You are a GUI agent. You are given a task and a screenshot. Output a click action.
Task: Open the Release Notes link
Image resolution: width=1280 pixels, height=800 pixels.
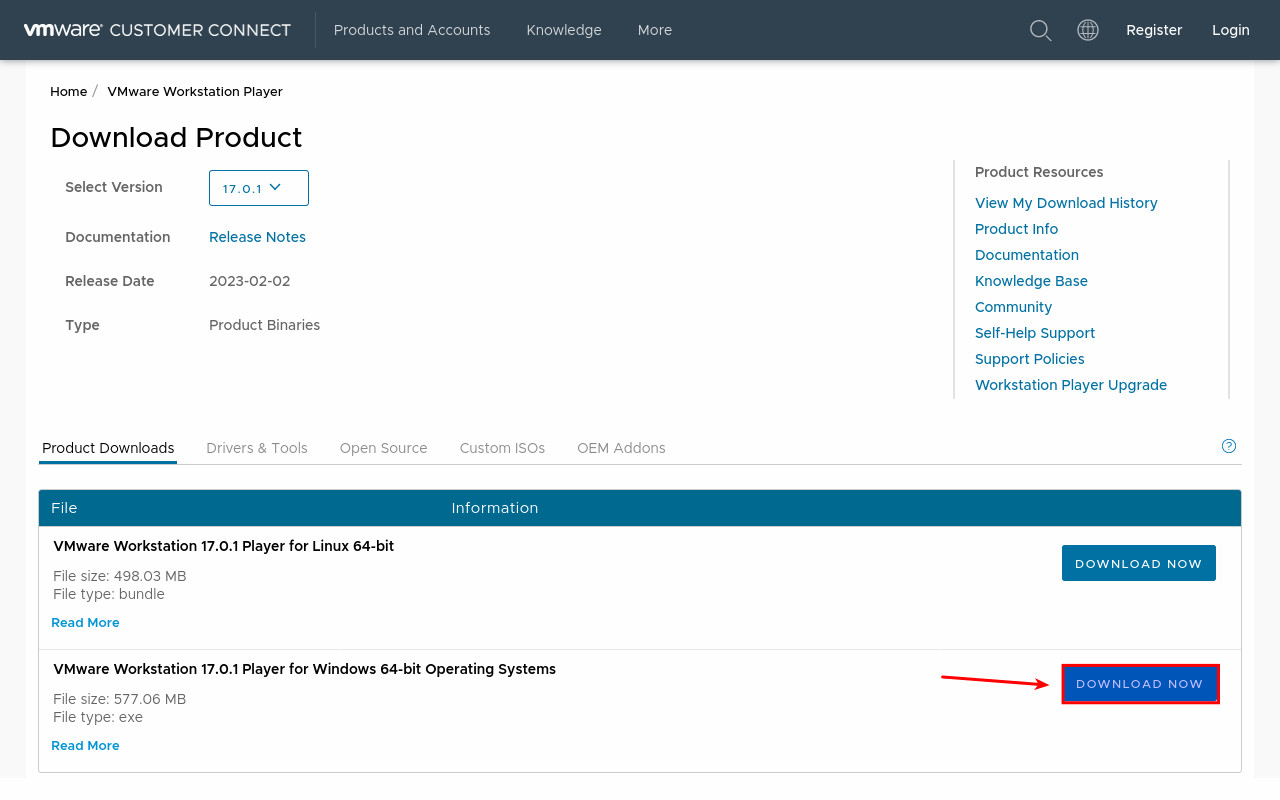click(x=257, y=237)
